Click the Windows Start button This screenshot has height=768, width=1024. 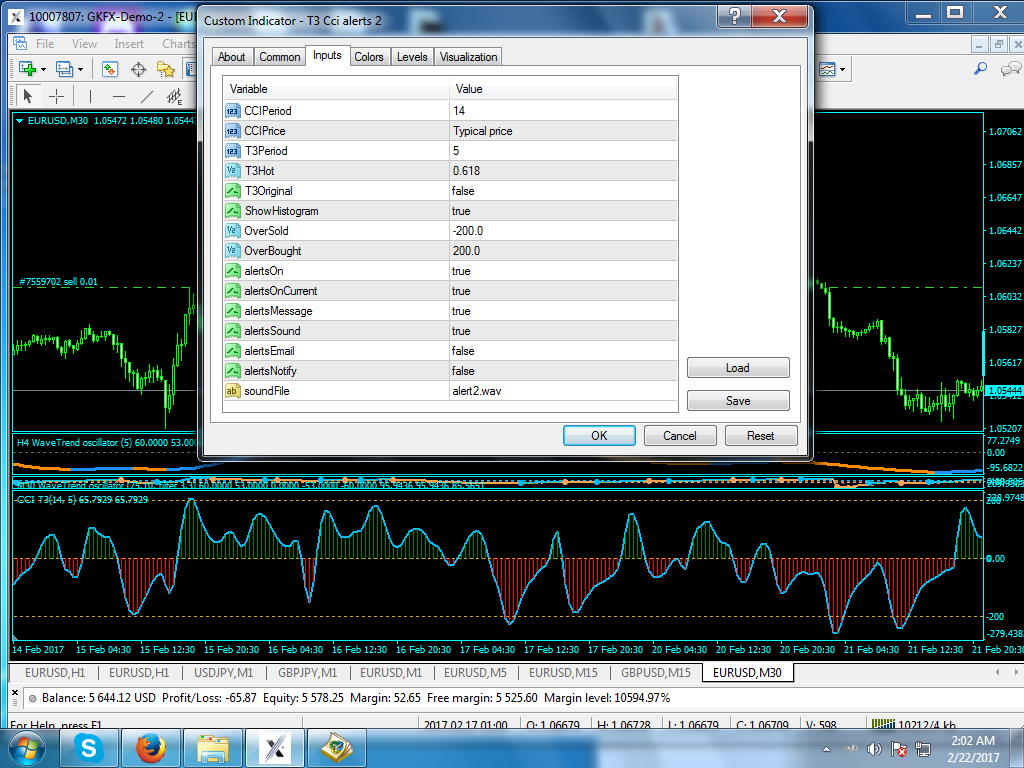point(27,748)
